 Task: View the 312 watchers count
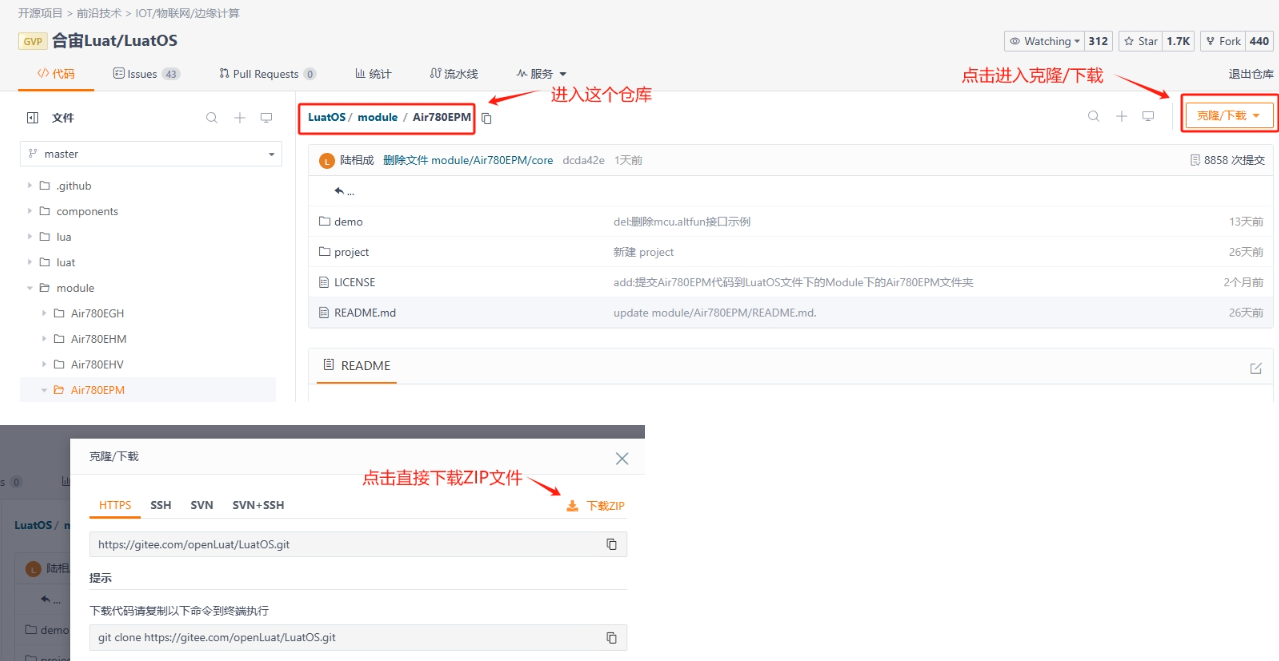click(x=1098, y=41)
